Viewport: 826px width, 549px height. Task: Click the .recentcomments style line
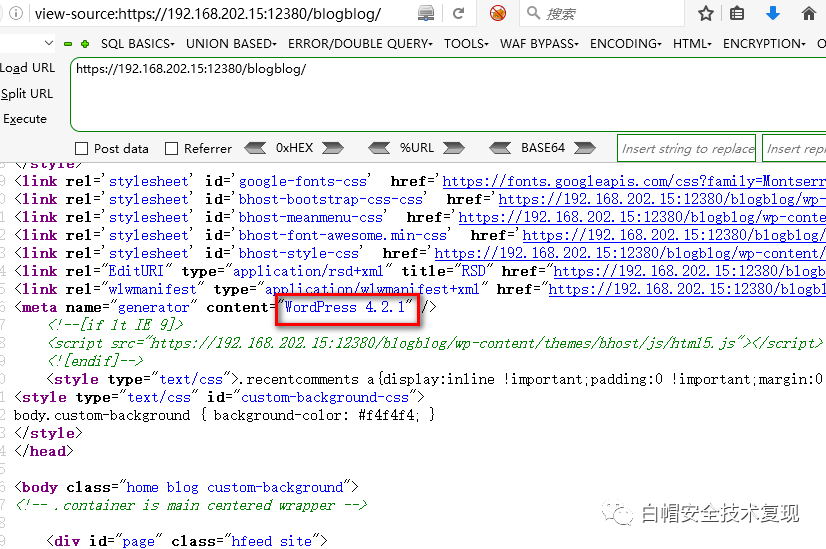point(435,379)
